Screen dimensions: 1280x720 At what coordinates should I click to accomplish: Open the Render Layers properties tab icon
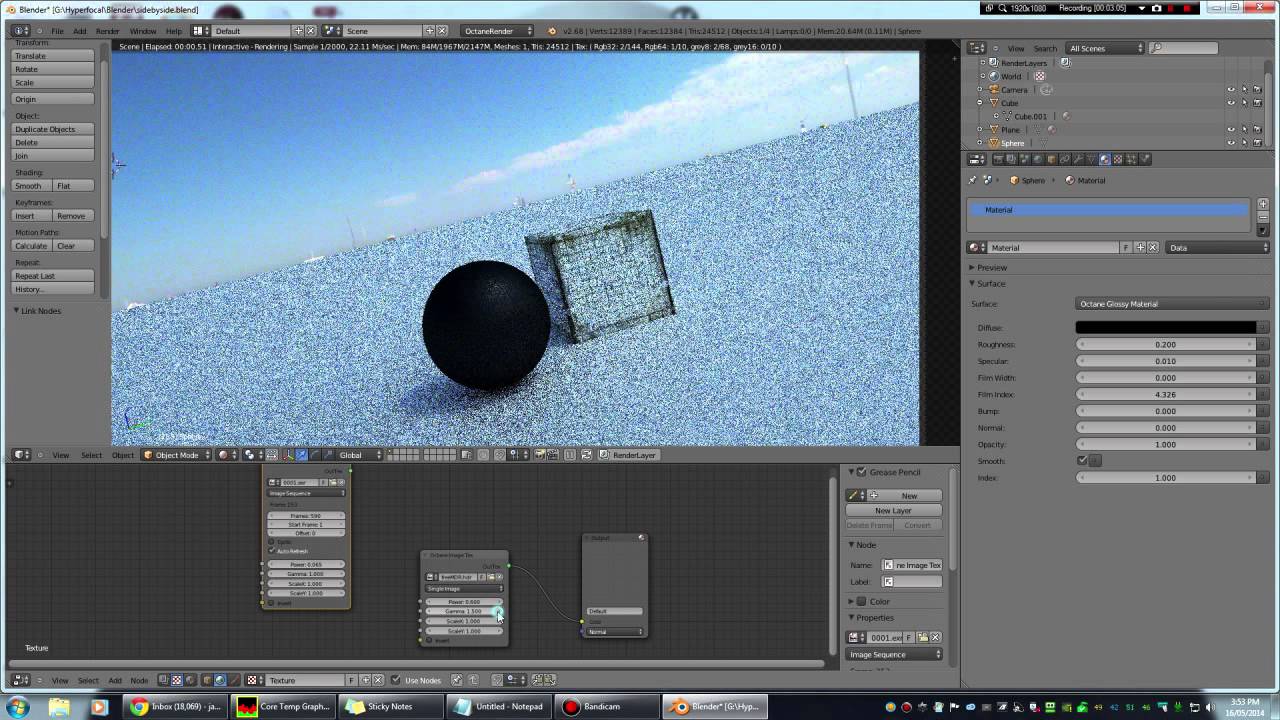pyautogui.click(x=1011, y=159)
